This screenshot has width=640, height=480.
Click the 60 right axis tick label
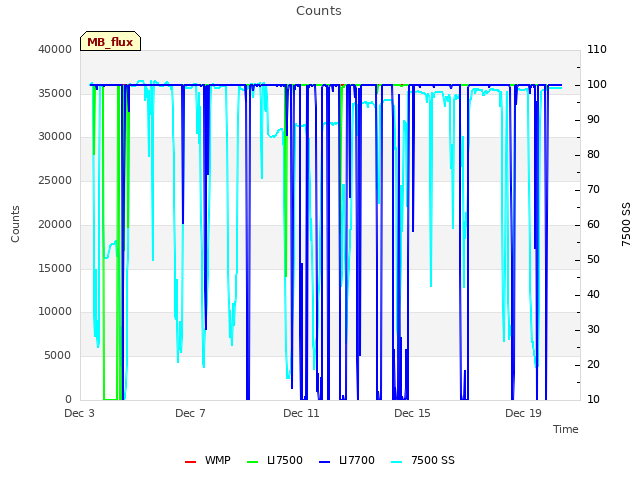pyautogui.click(x=593, y=224)
